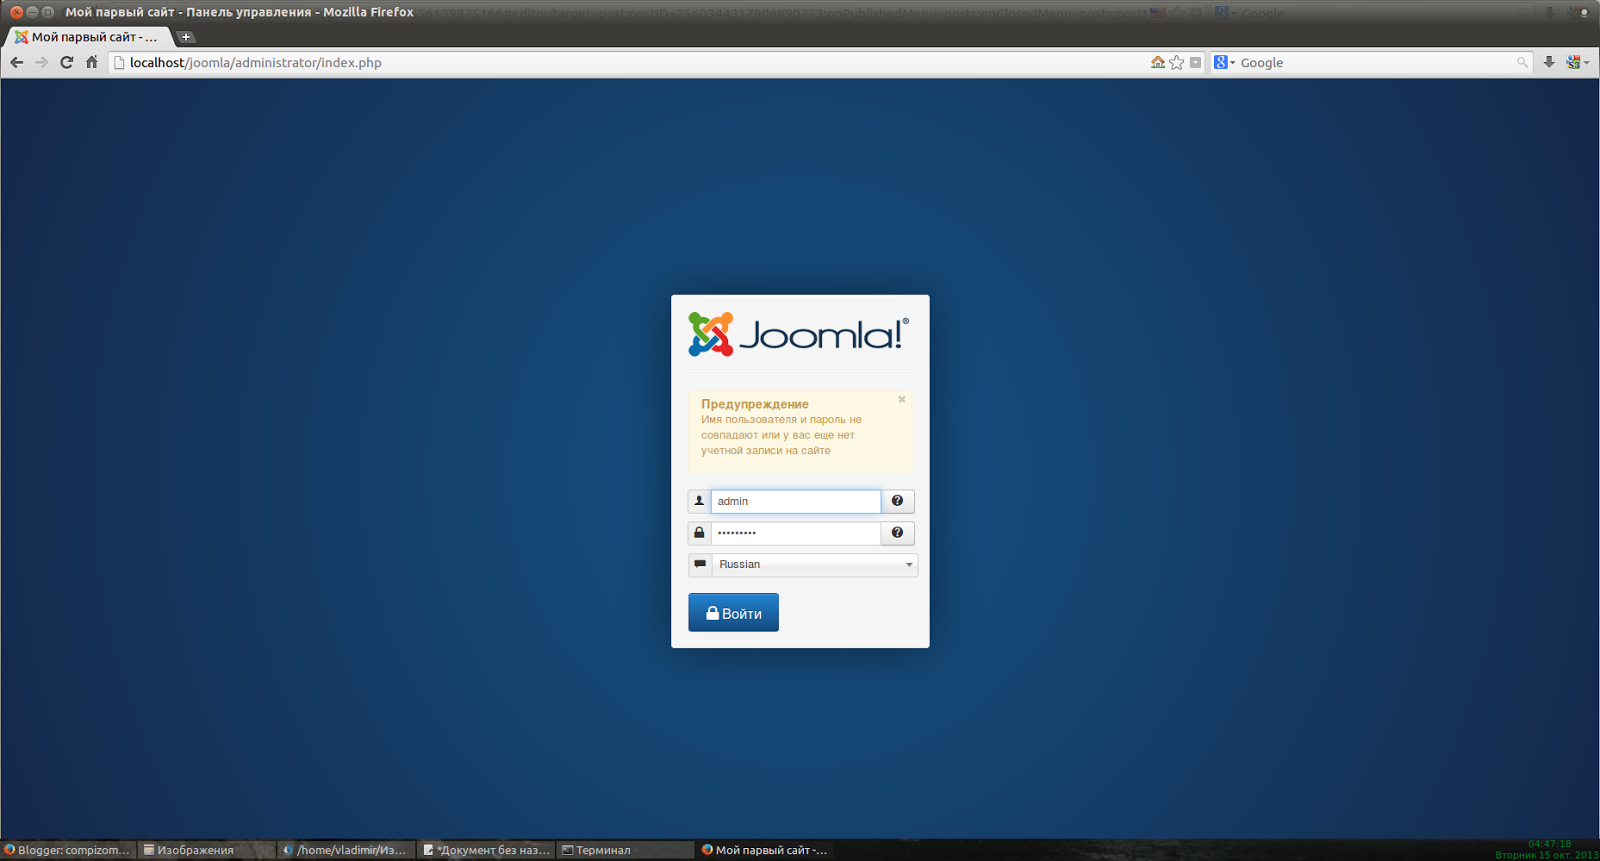Click the Войти login button
The image size is (1600, 861).
pyautogui.click(x=733, y=613)
